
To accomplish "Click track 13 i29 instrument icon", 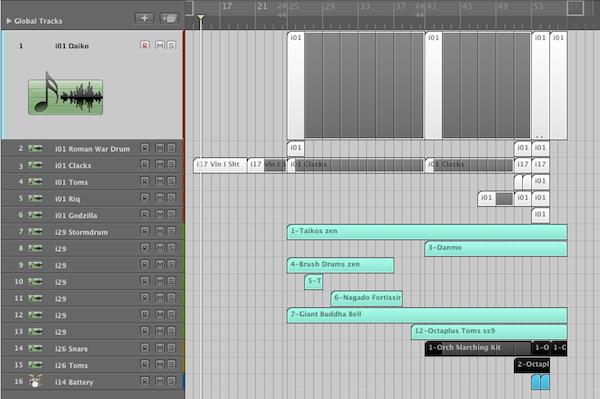I will pos(35,331).
